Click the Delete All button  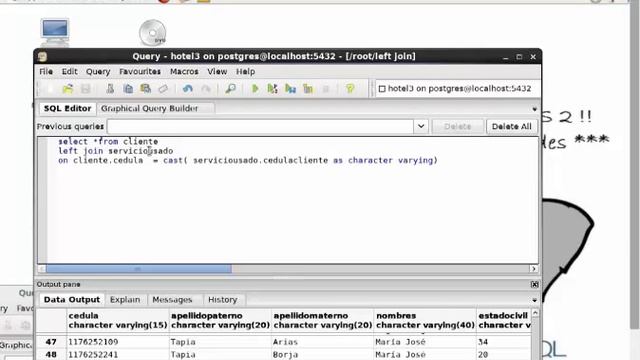coord(511,127)
